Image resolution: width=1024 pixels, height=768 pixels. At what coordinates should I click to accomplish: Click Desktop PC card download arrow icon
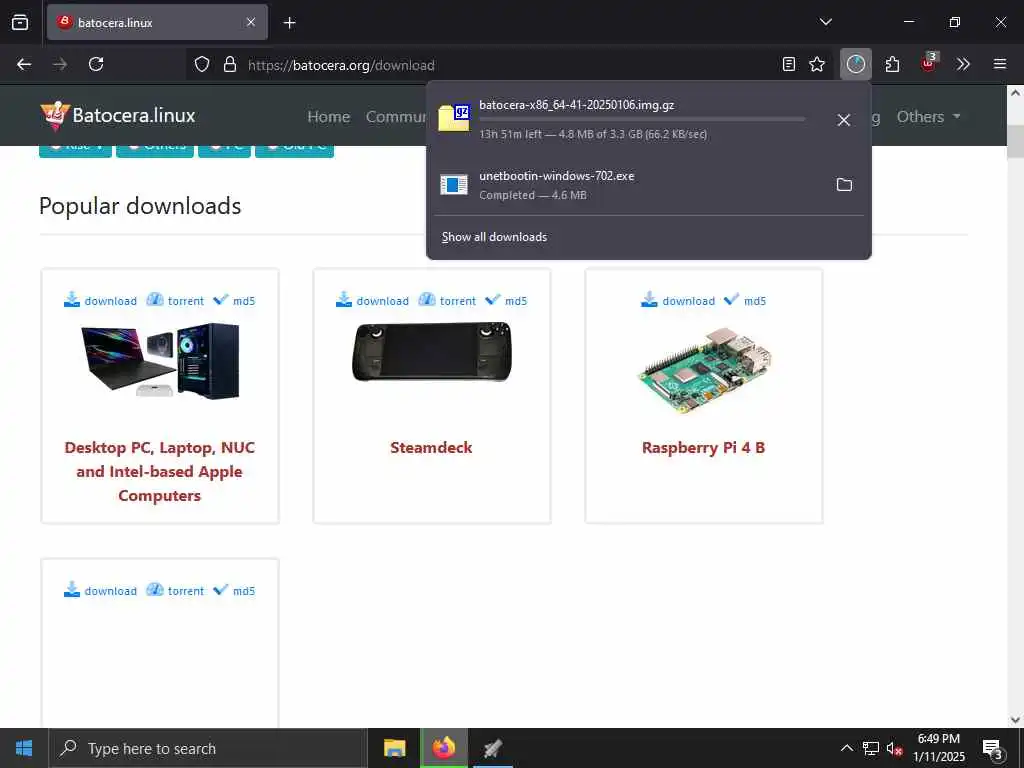[72, 300]
